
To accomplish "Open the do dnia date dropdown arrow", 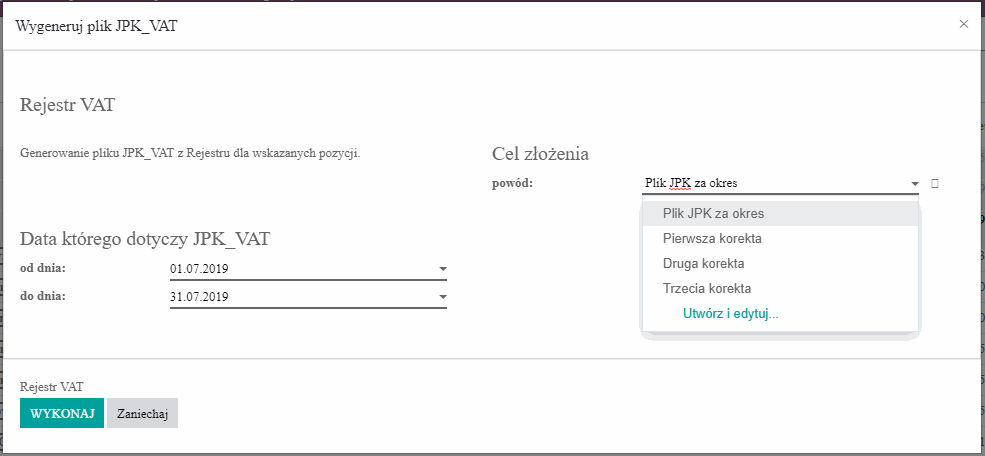I will (442, 297).
